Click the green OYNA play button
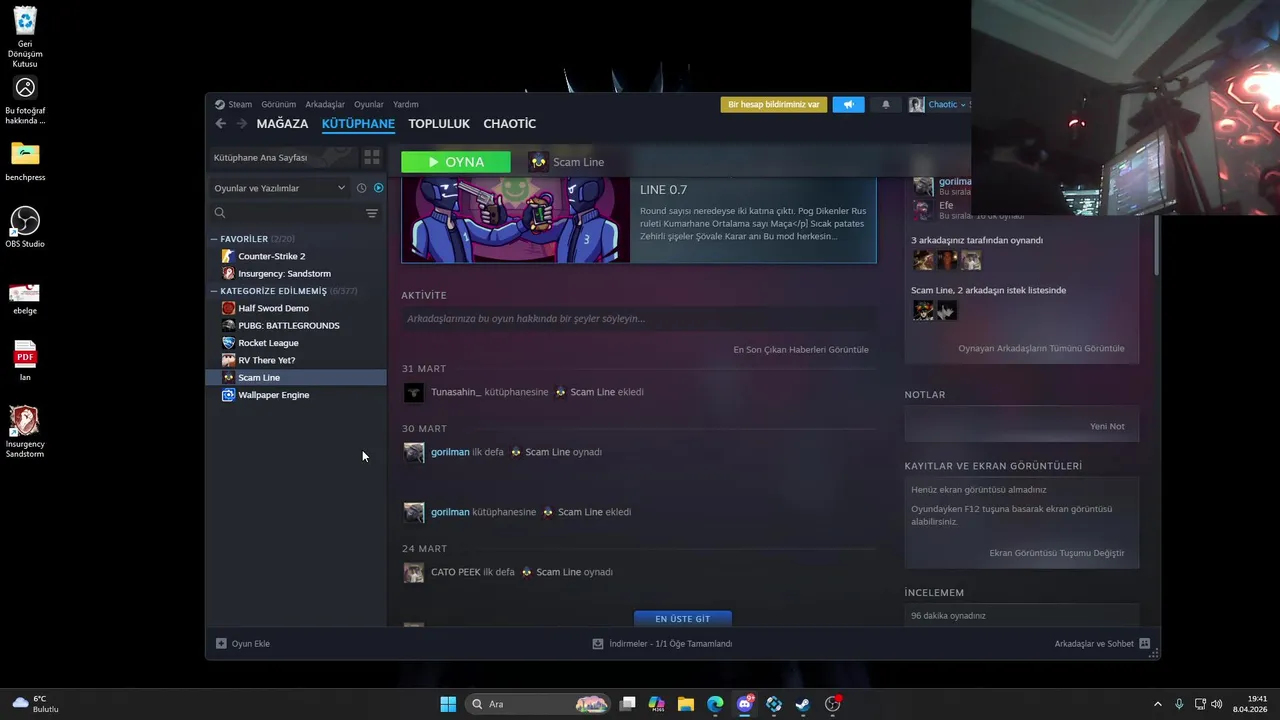 (x=456, y=162)
